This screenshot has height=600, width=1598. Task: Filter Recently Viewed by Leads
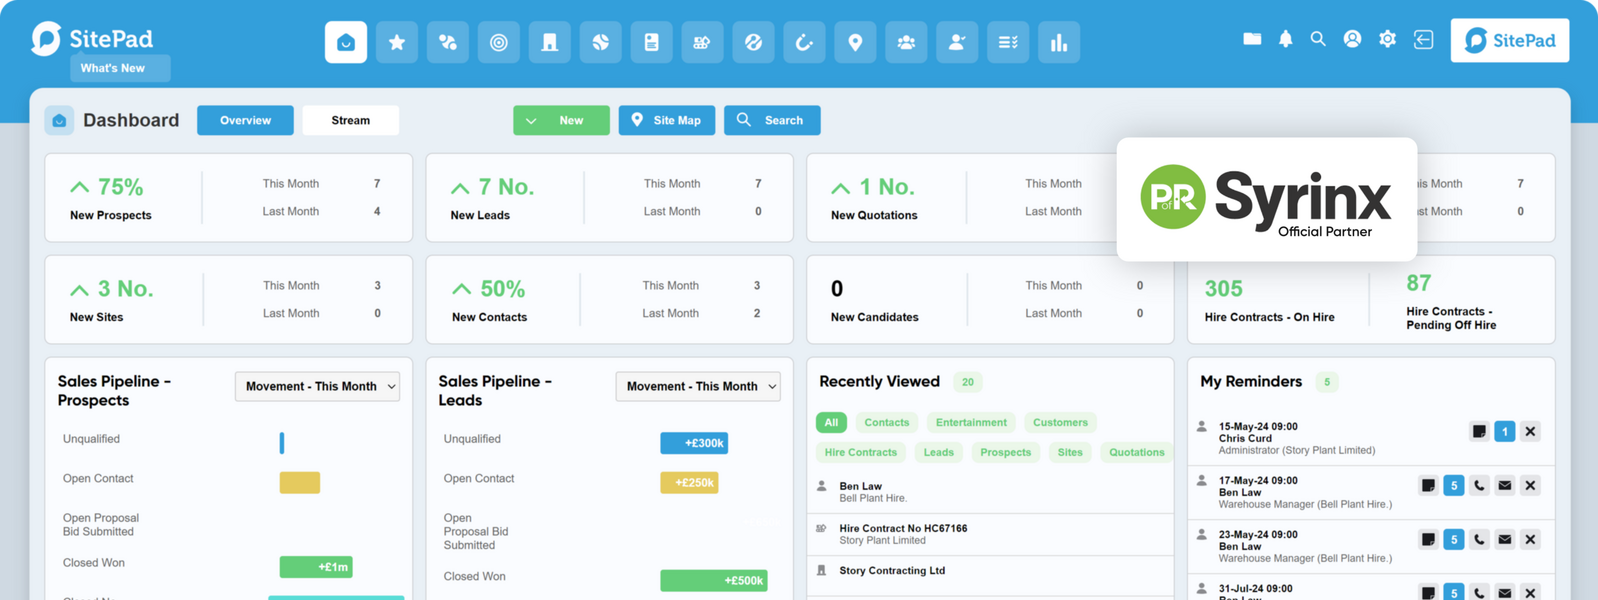coord(938,452)
